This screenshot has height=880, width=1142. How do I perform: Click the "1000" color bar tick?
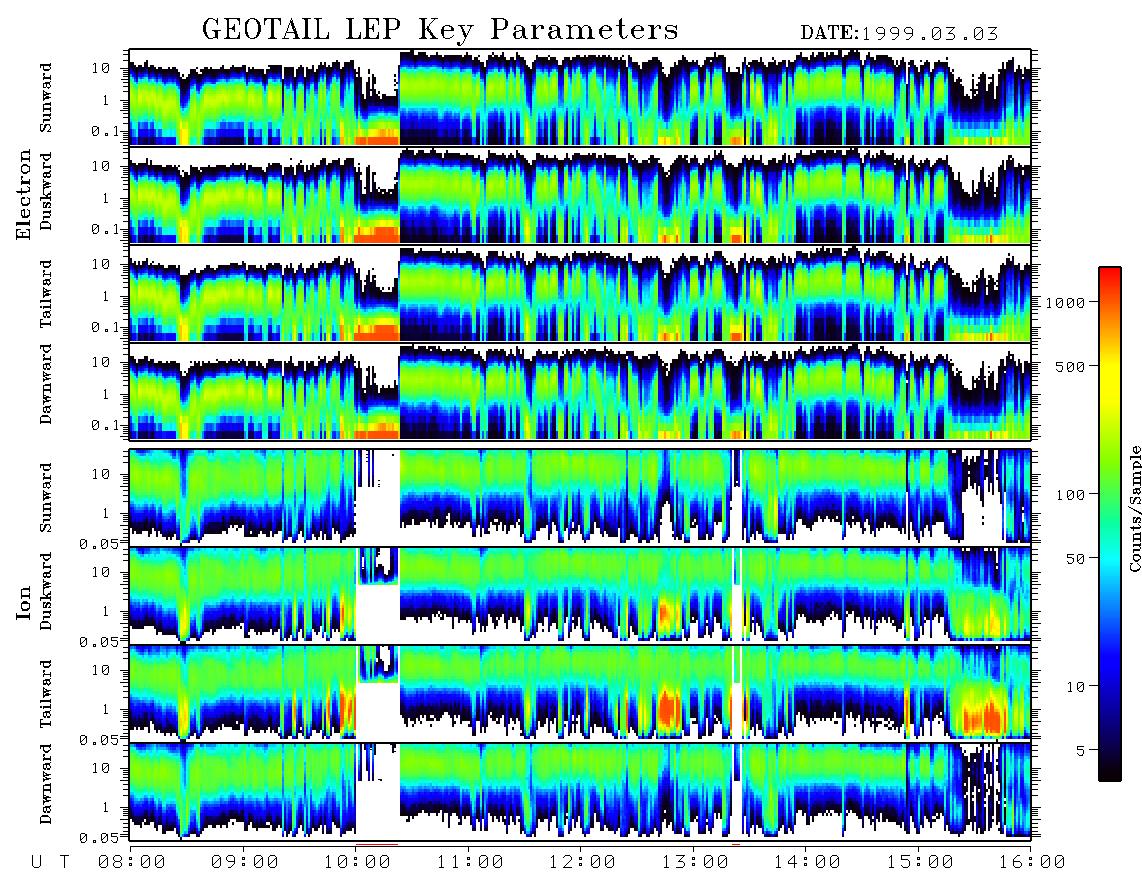tap(1064, 303)
